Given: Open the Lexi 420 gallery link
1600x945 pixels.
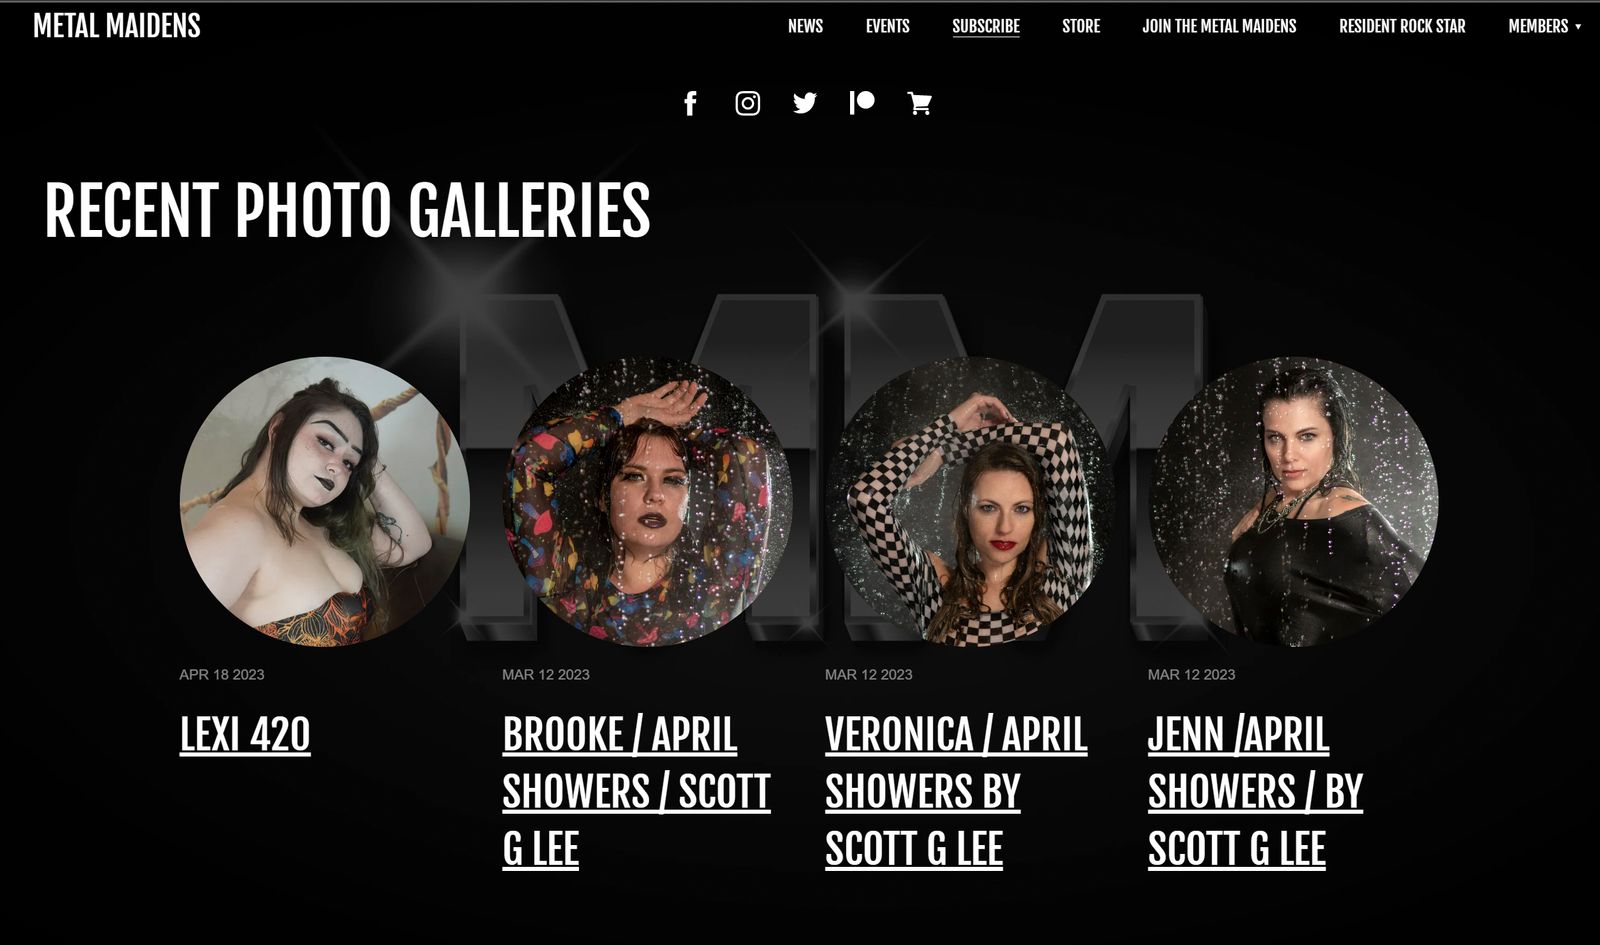Looking at the screenshot, I should (245, 734).
